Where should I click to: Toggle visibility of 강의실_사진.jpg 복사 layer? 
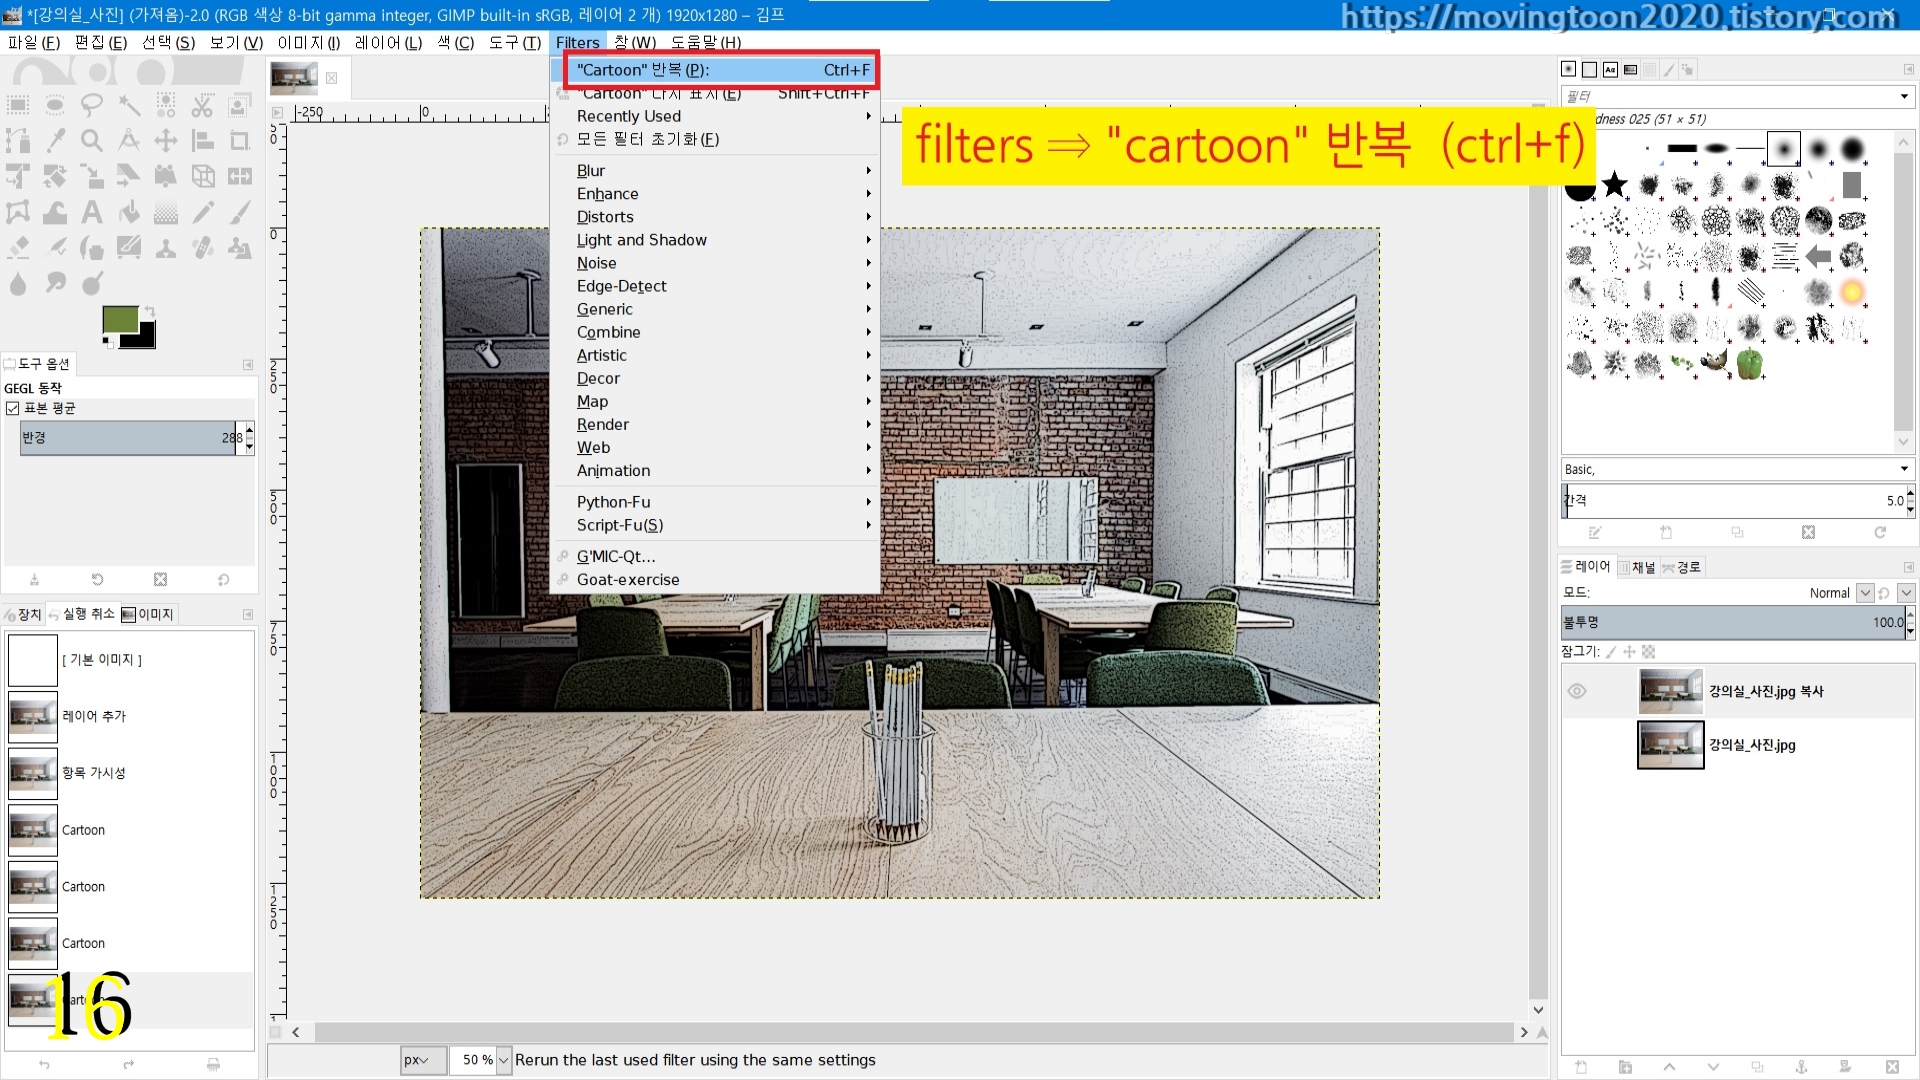coord(1577,691)
